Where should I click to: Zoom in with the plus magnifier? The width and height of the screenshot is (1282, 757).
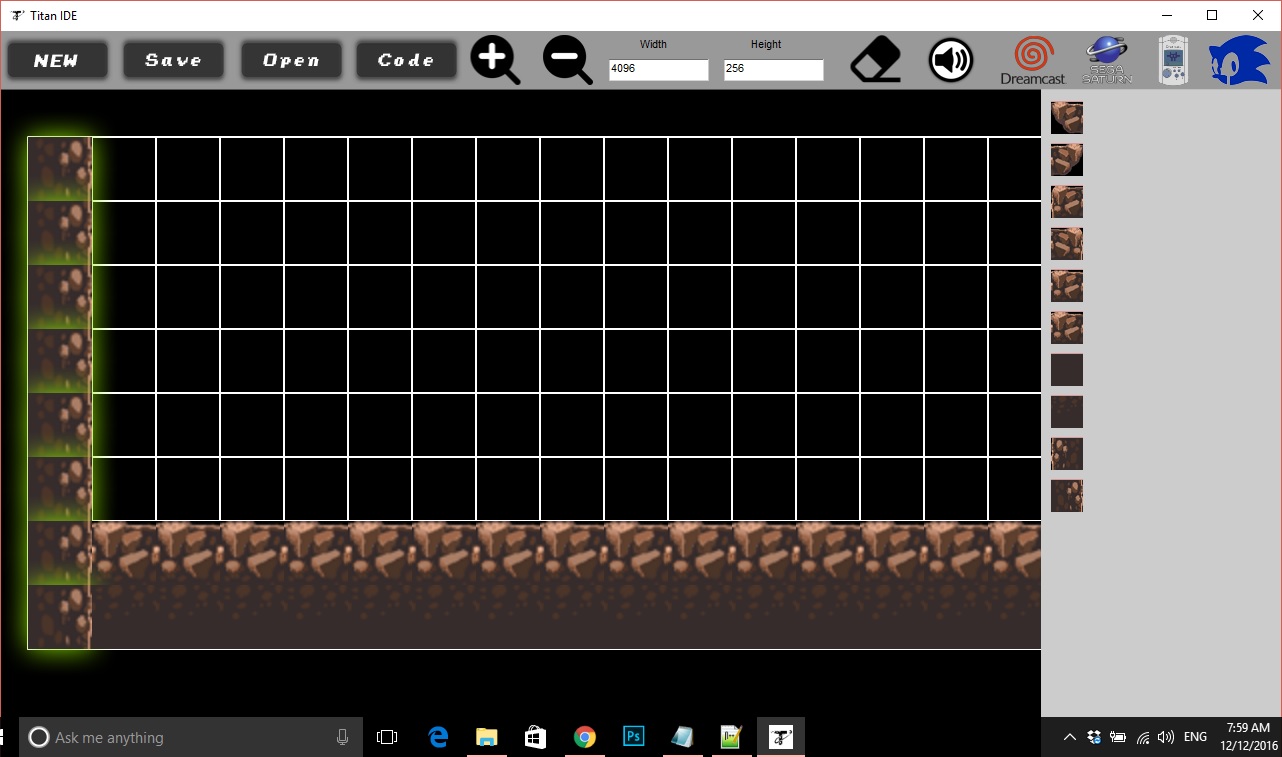tap(496, 60)
